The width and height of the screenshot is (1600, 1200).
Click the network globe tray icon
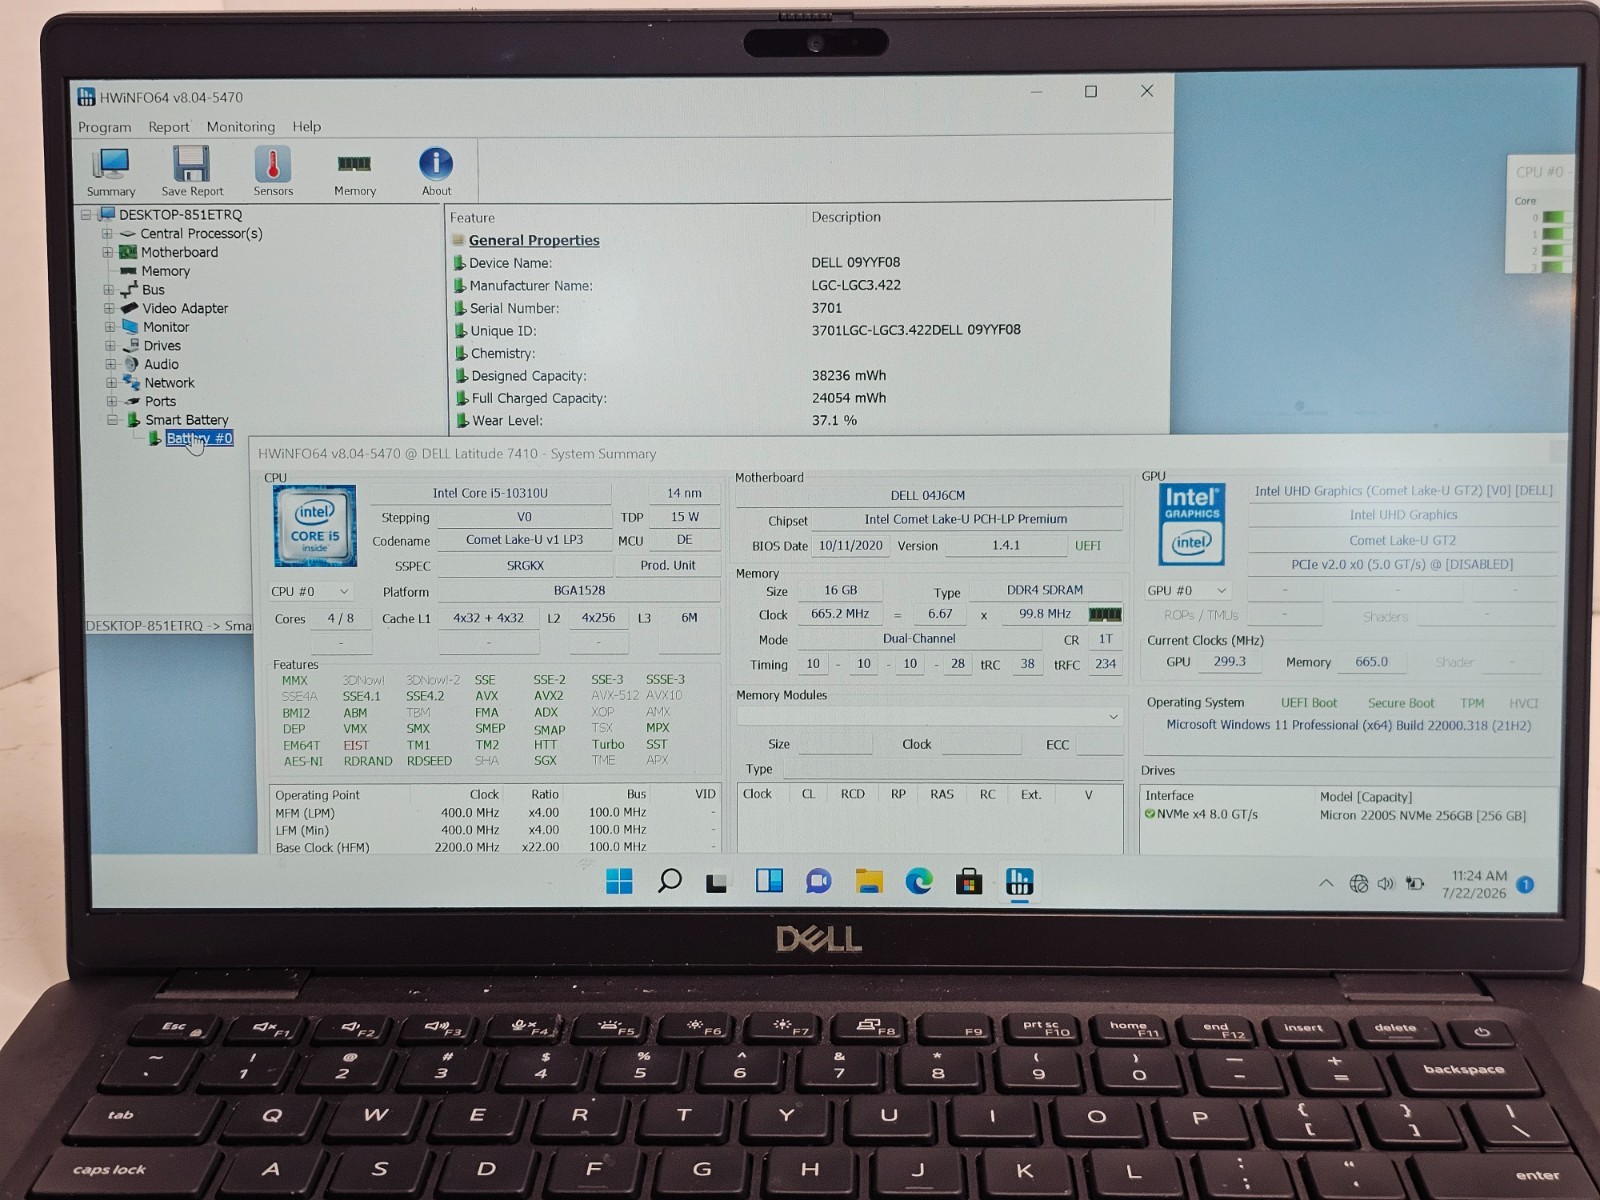(x=1358, y=884)
